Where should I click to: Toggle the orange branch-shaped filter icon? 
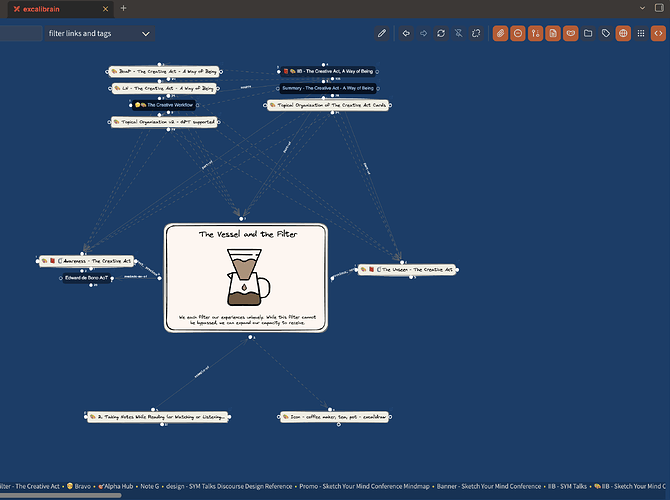pos(535,33)
